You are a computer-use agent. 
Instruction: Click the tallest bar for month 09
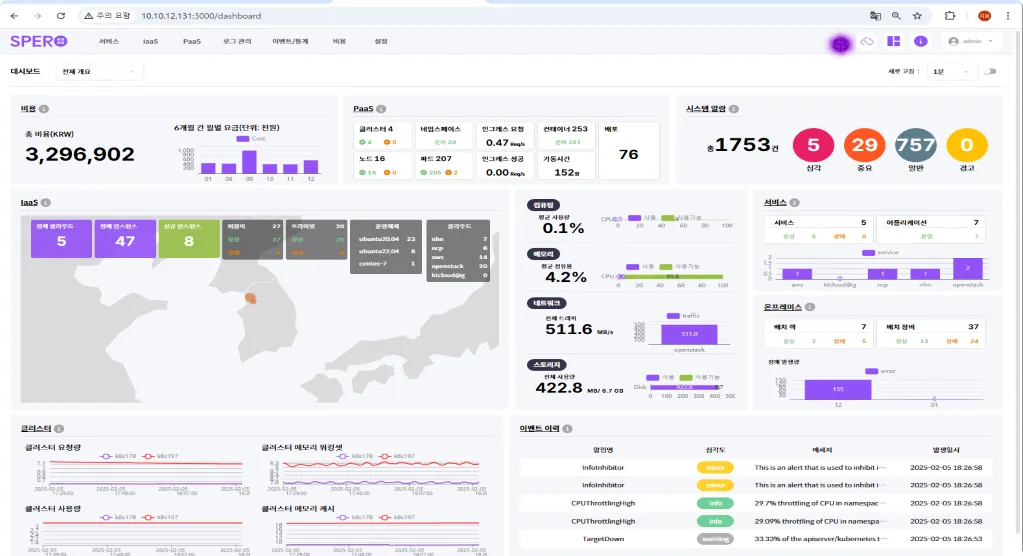coord(249,162)
